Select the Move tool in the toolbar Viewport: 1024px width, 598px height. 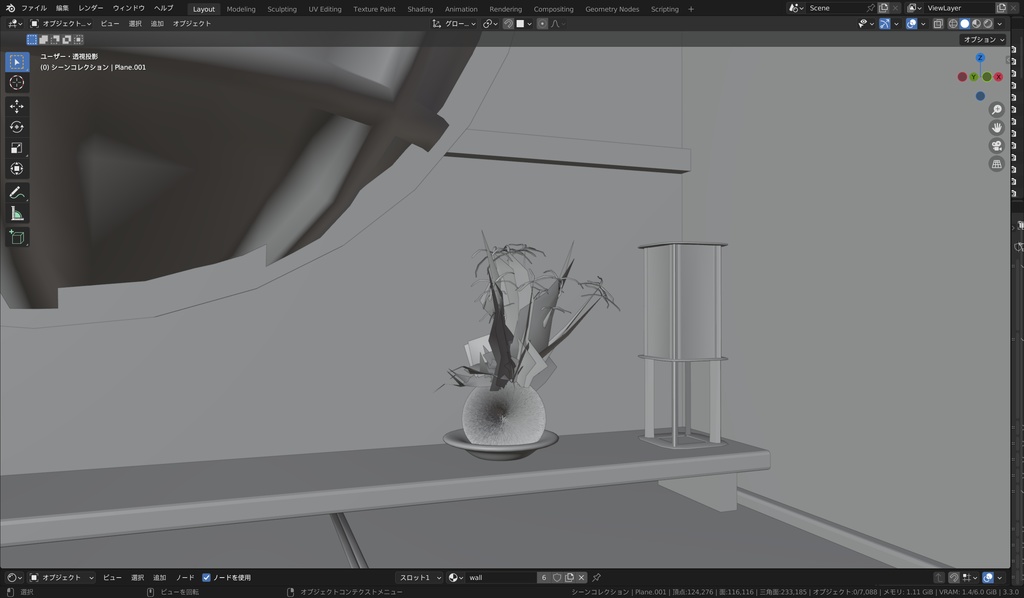(x=17, y=106)
